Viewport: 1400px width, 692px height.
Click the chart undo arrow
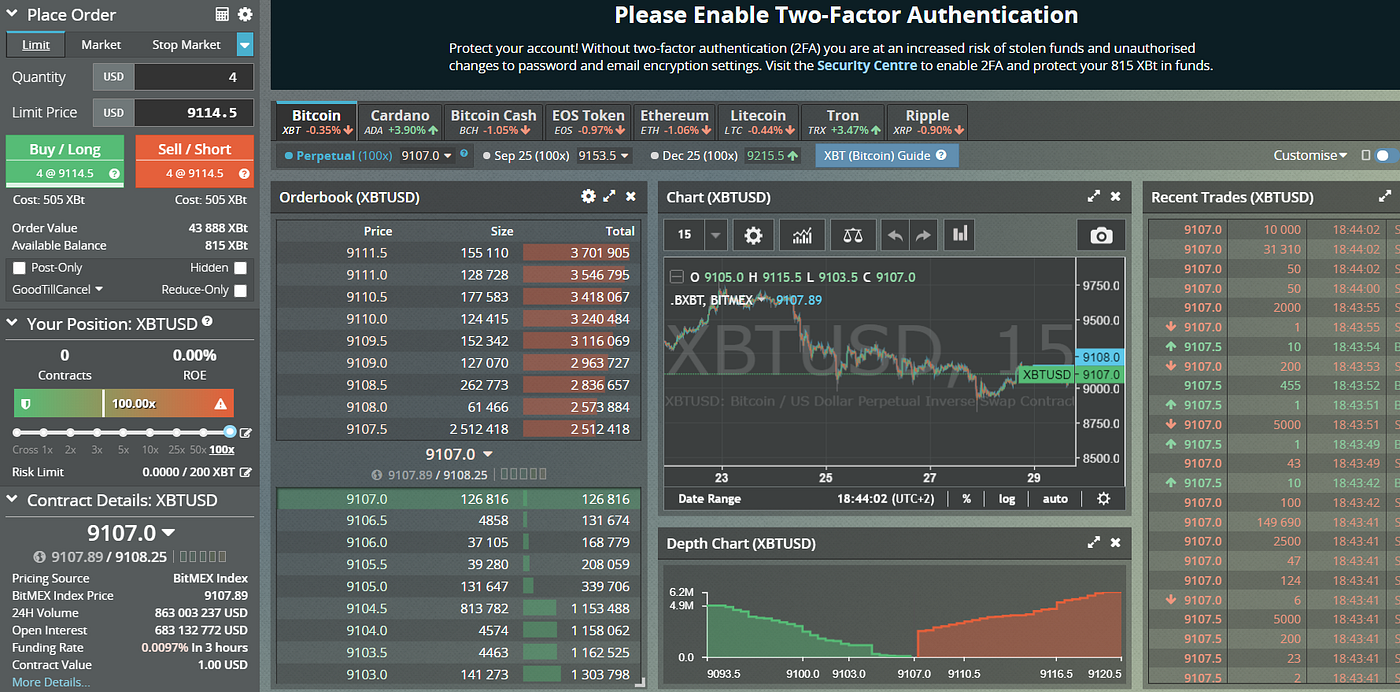pyautogui.click(x=895, y=236)
